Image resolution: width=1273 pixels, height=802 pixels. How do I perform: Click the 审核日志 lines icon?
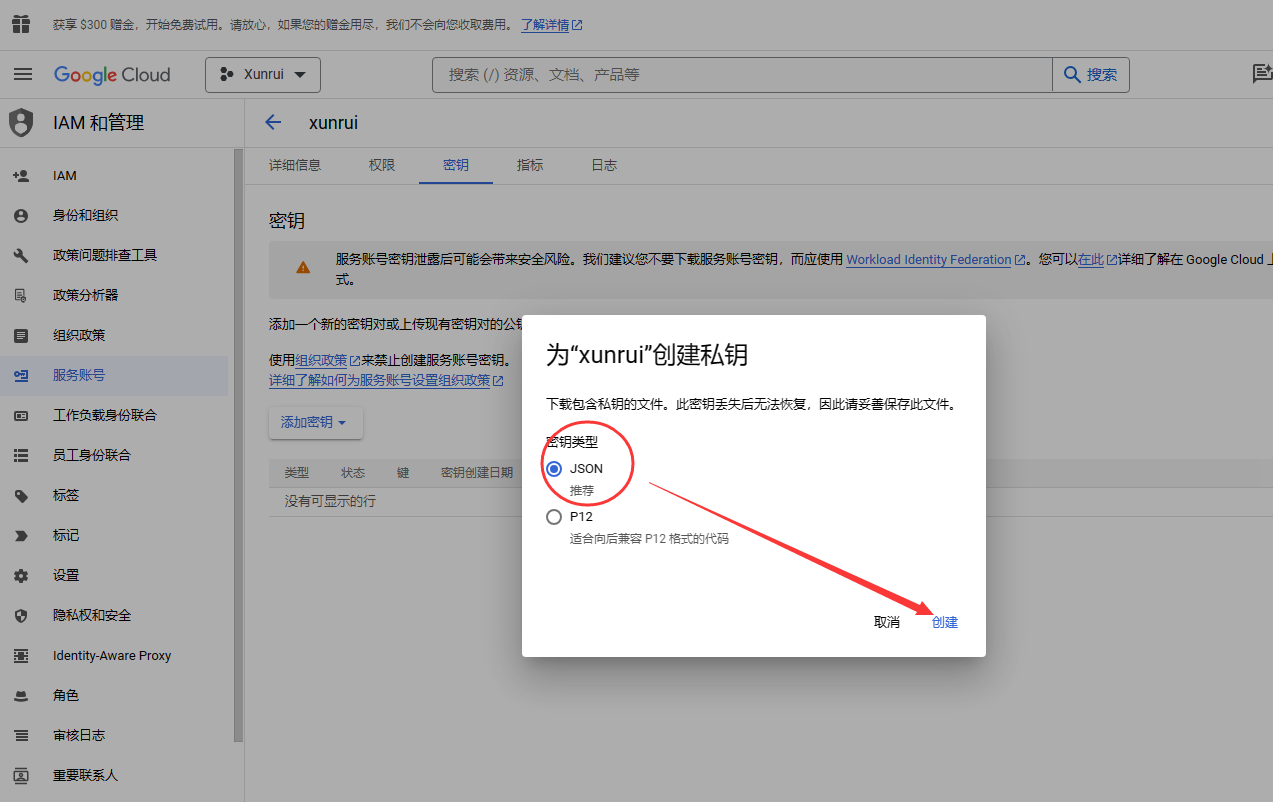[x=21, y=736]
